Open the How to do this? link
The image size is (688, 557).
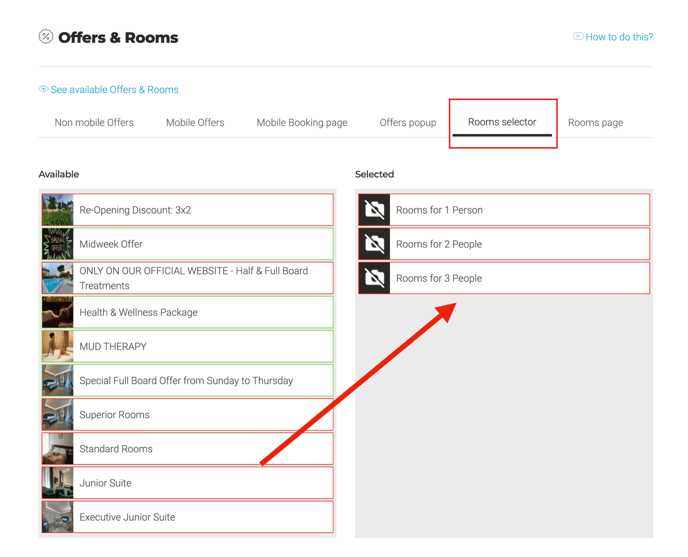(x=619, y=37)
